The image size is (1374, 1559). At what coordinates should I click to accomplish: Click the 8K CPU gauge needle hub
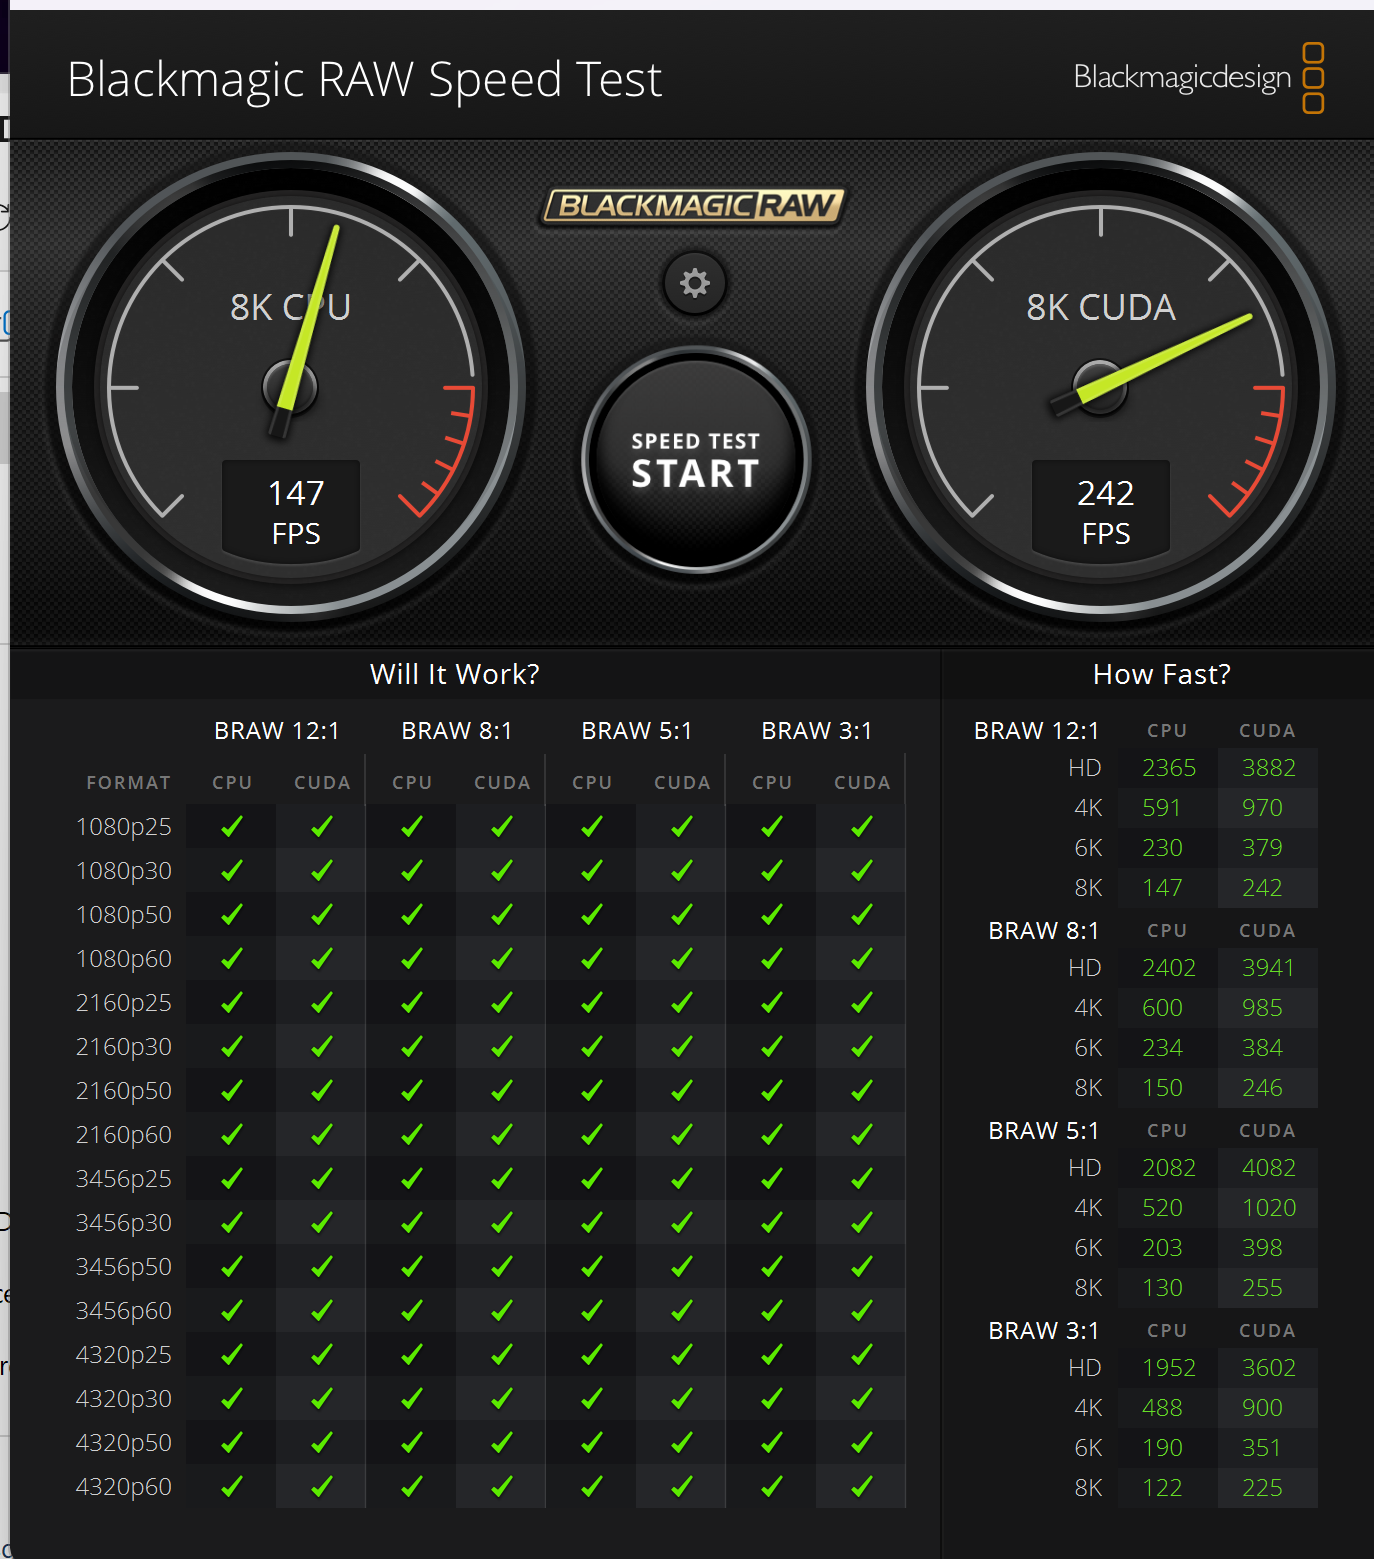[290, 388]
